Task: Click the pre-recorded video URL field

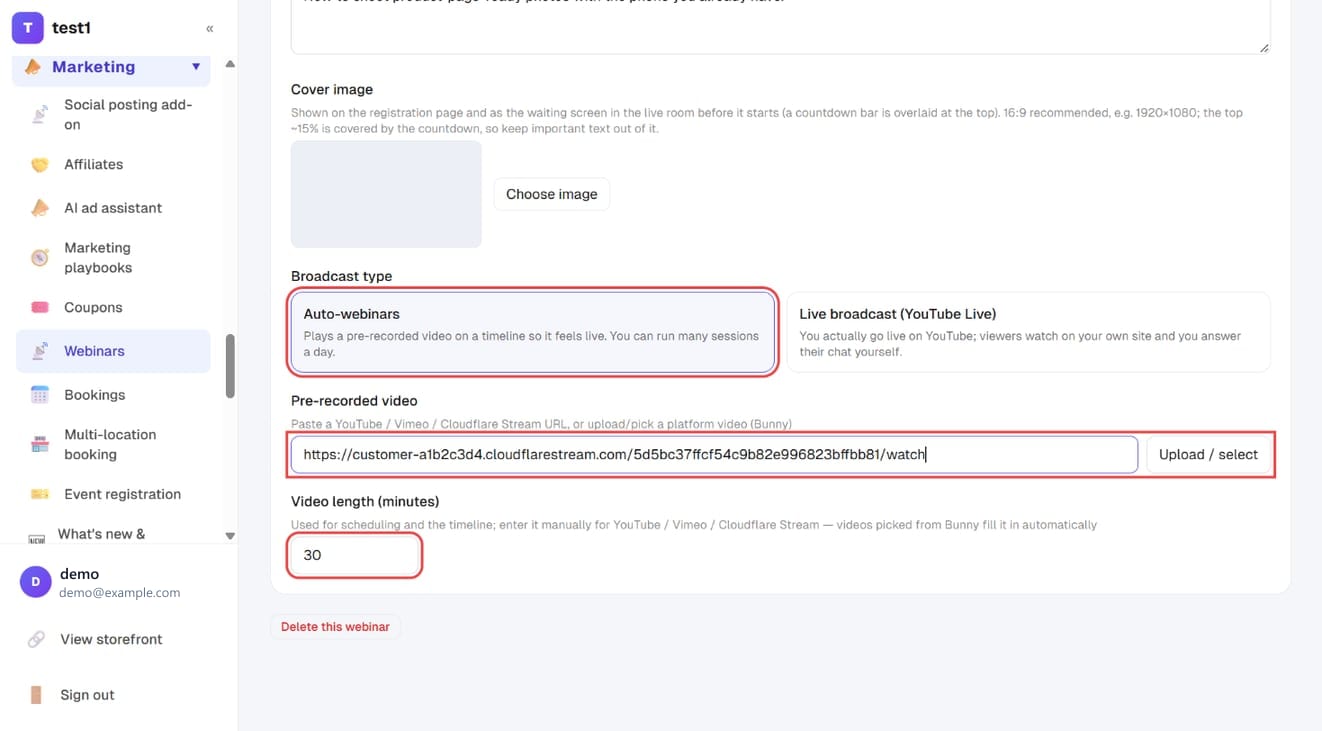Action: 714,454
